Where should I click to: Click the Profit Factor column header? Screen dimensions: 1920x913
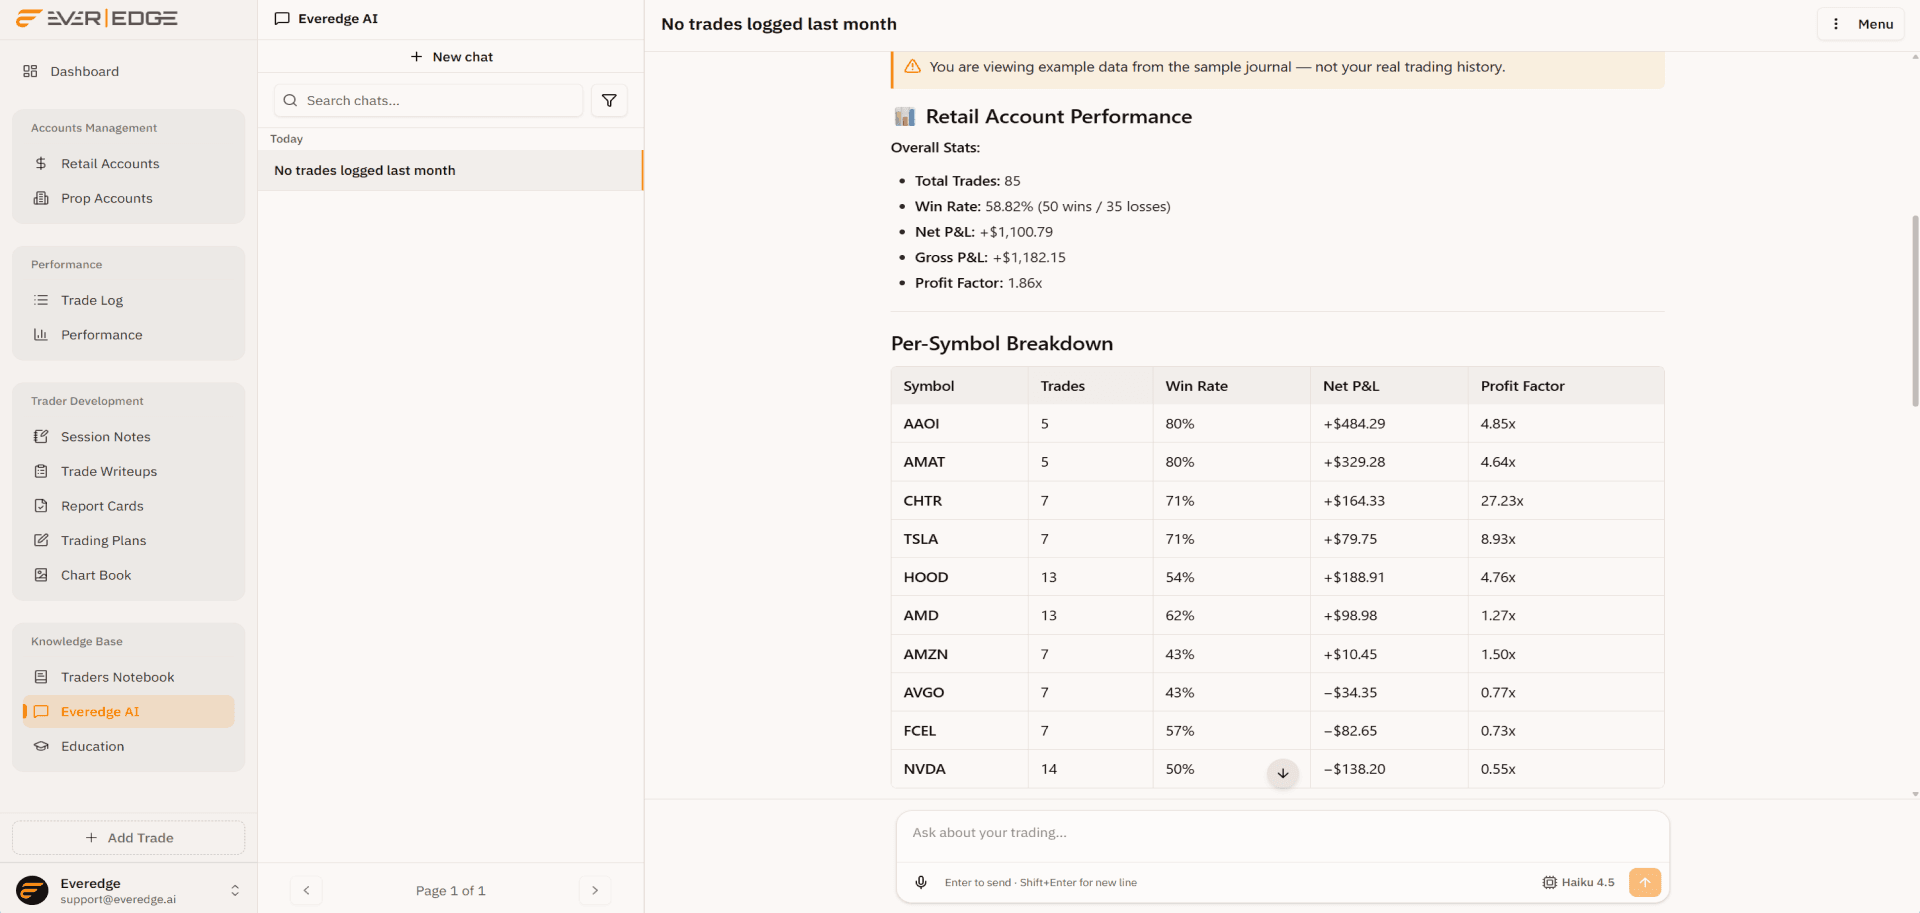[x=1522, y=386]
